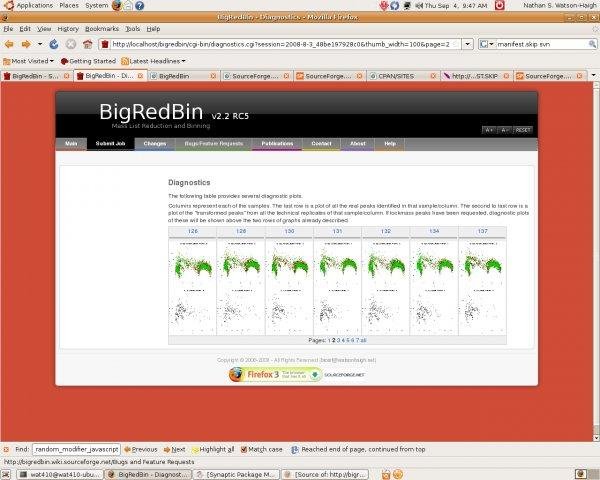Click the blue update tray icon
The image size is (600, 480).
pos(395,6)
